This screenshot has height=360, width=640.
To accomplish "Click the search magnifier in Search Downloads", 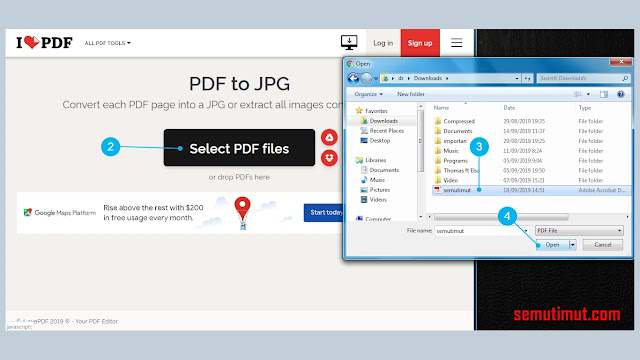I will [x=624, y=78].
